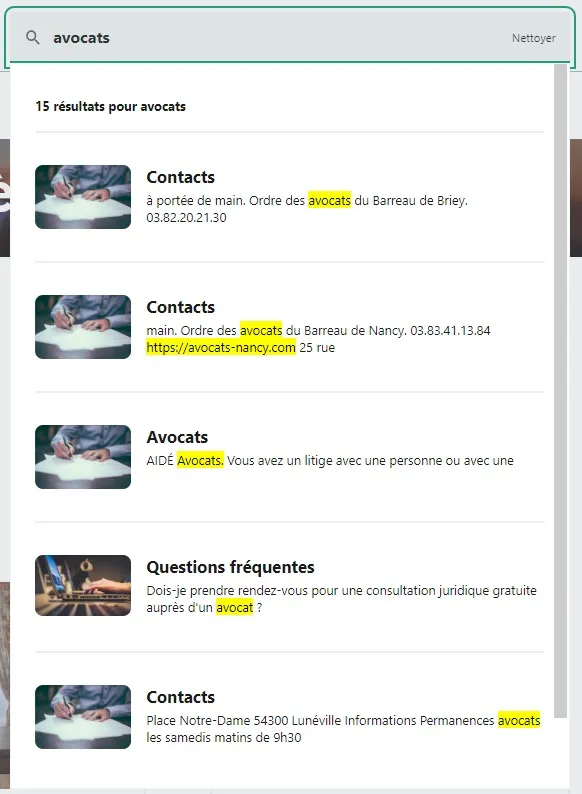
Task: Open the first Contacts result title
Action: (180, 177)
